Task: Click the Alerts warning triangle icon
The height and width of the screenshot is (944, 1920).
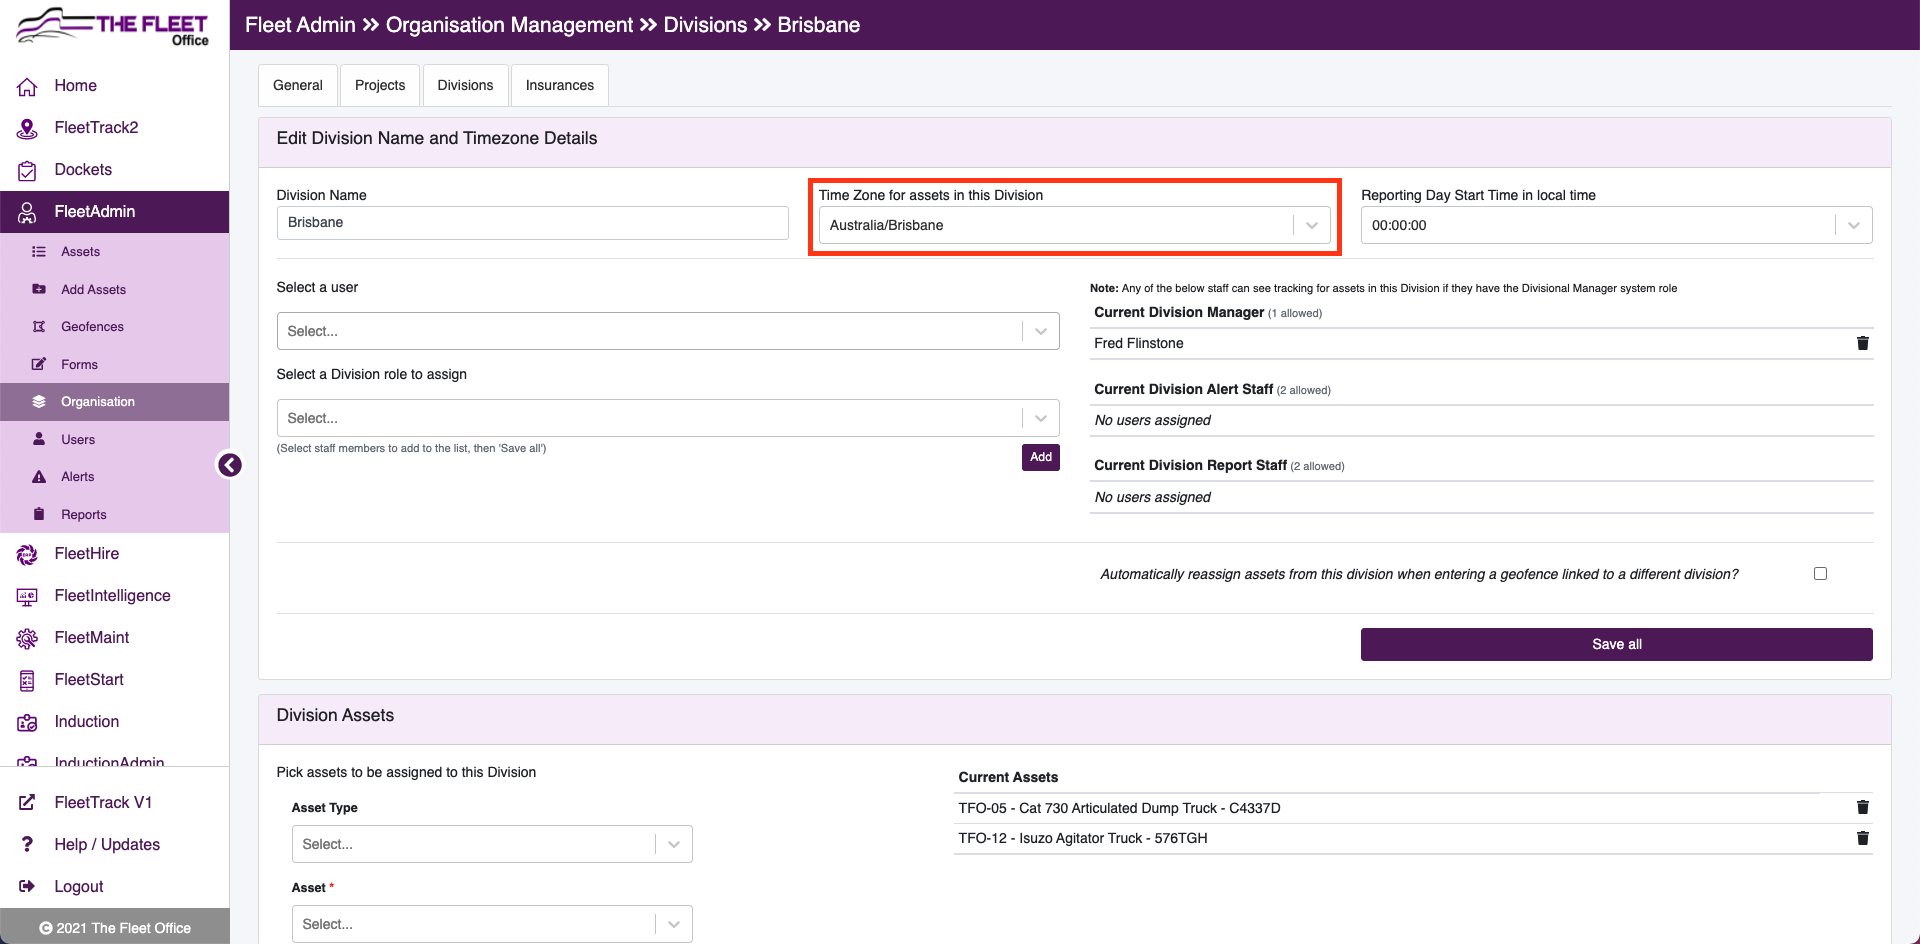Action: tap(39, 477)
